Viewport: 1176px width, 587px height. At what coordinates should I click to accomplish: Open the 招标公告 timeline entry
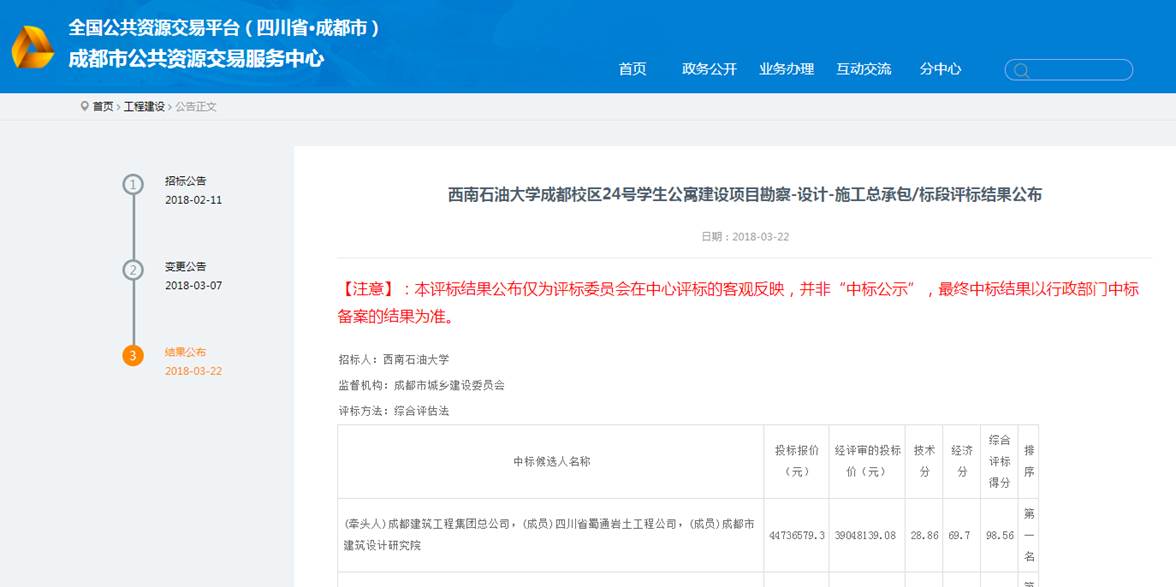(185, 181)
